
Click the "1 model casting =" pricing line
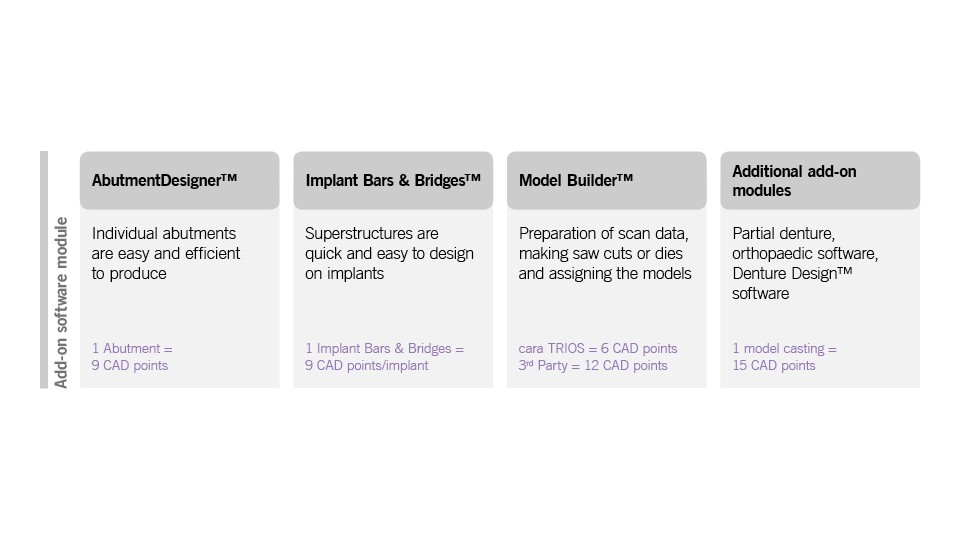click(x=785, y=349)
